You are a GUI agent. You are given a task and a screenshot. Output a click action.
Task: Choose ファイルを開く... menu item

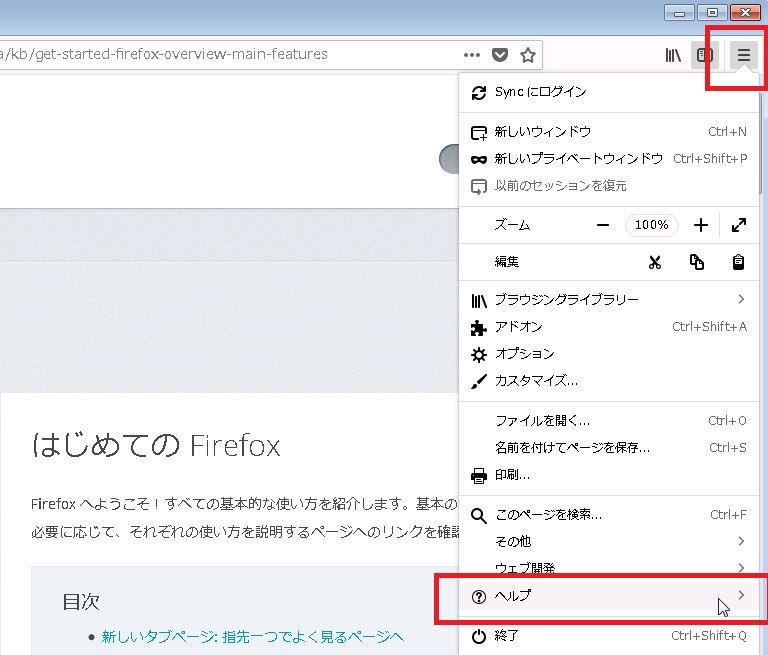609,421
